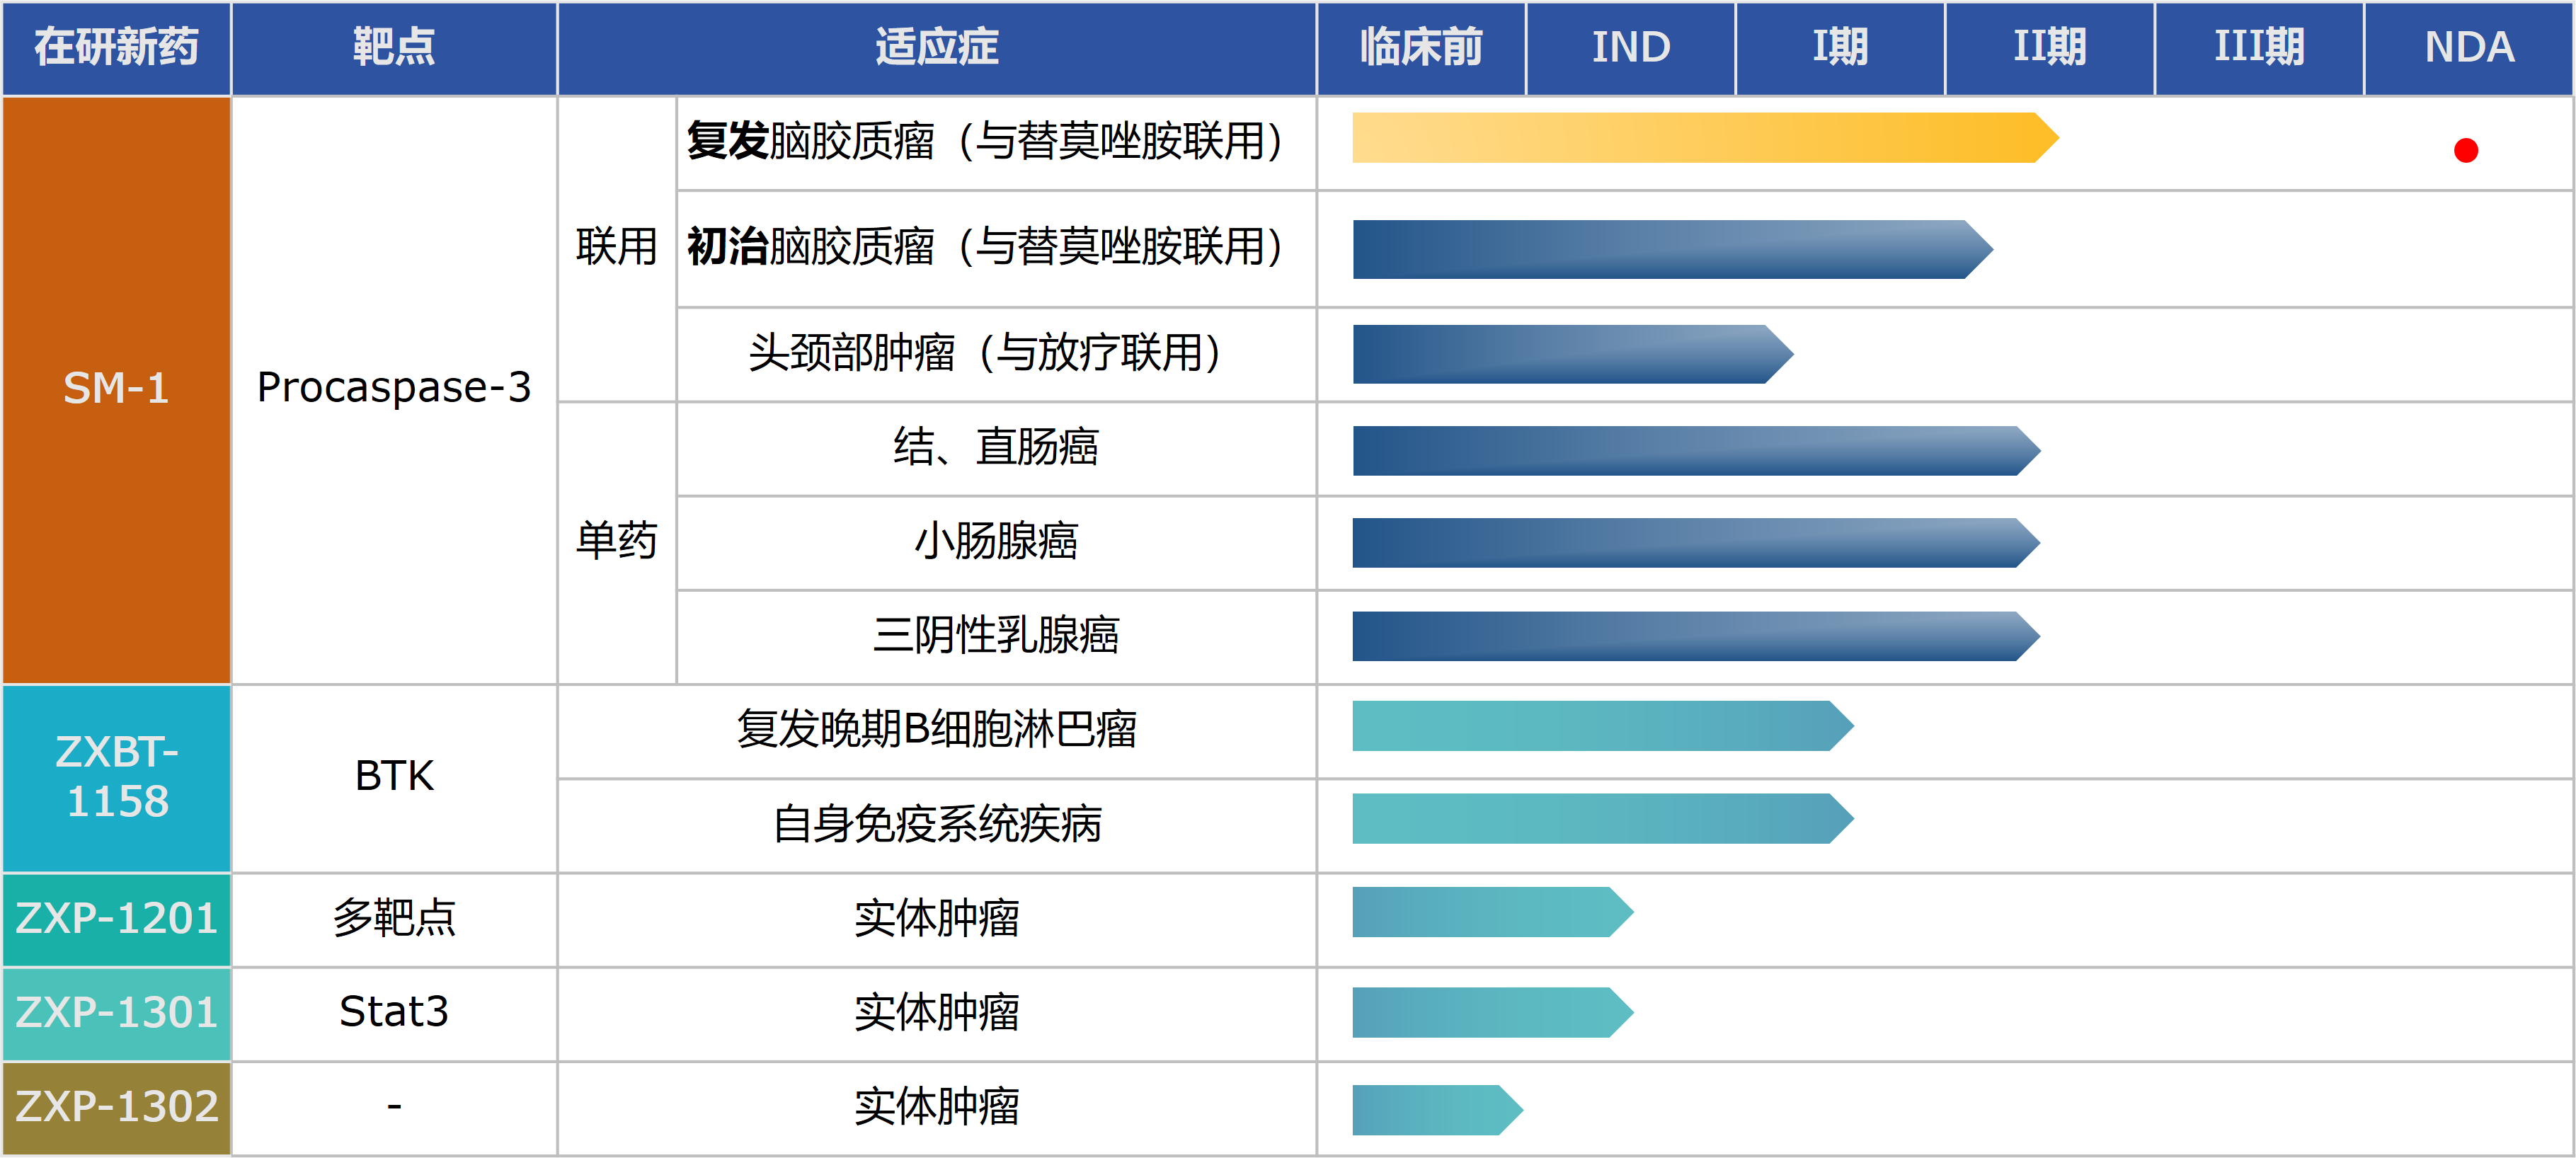Click the 临床前 column header

[1420, 47]
